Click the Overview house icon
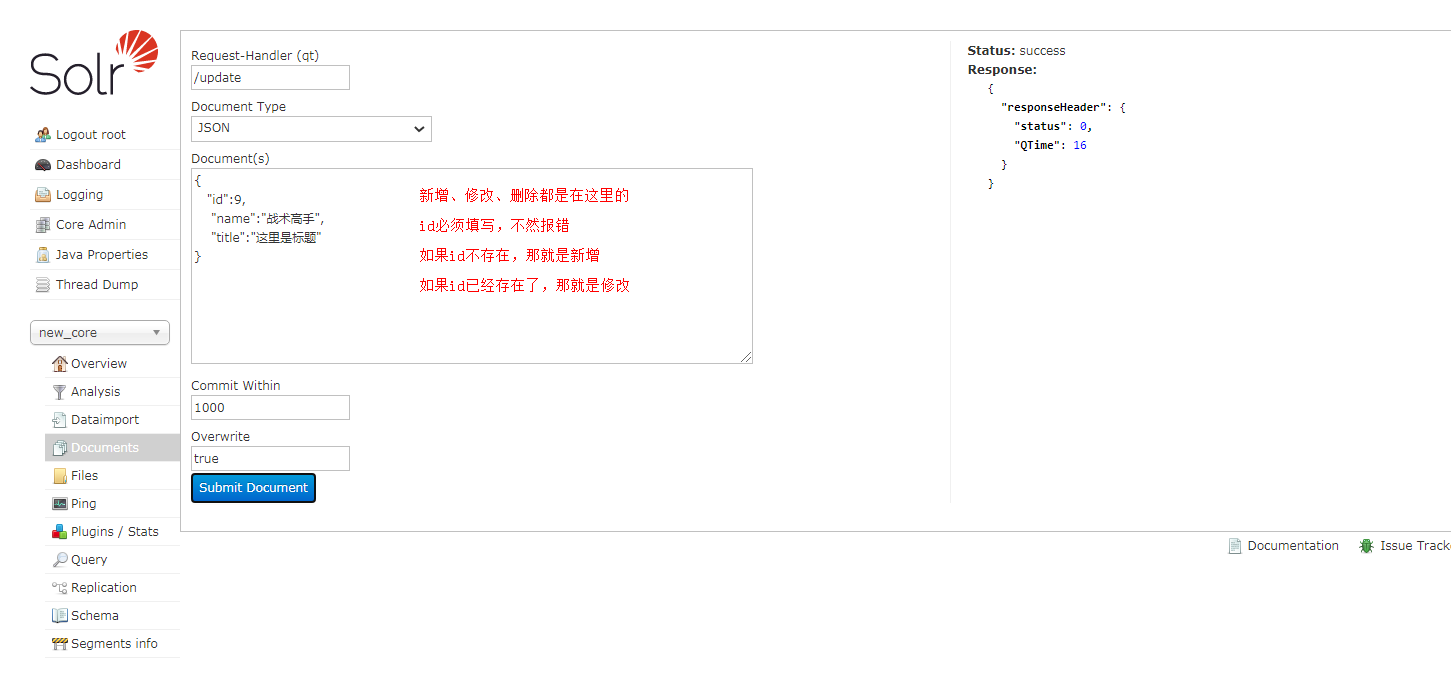This screenshot has height=675, width=1451. pos(60,364)
